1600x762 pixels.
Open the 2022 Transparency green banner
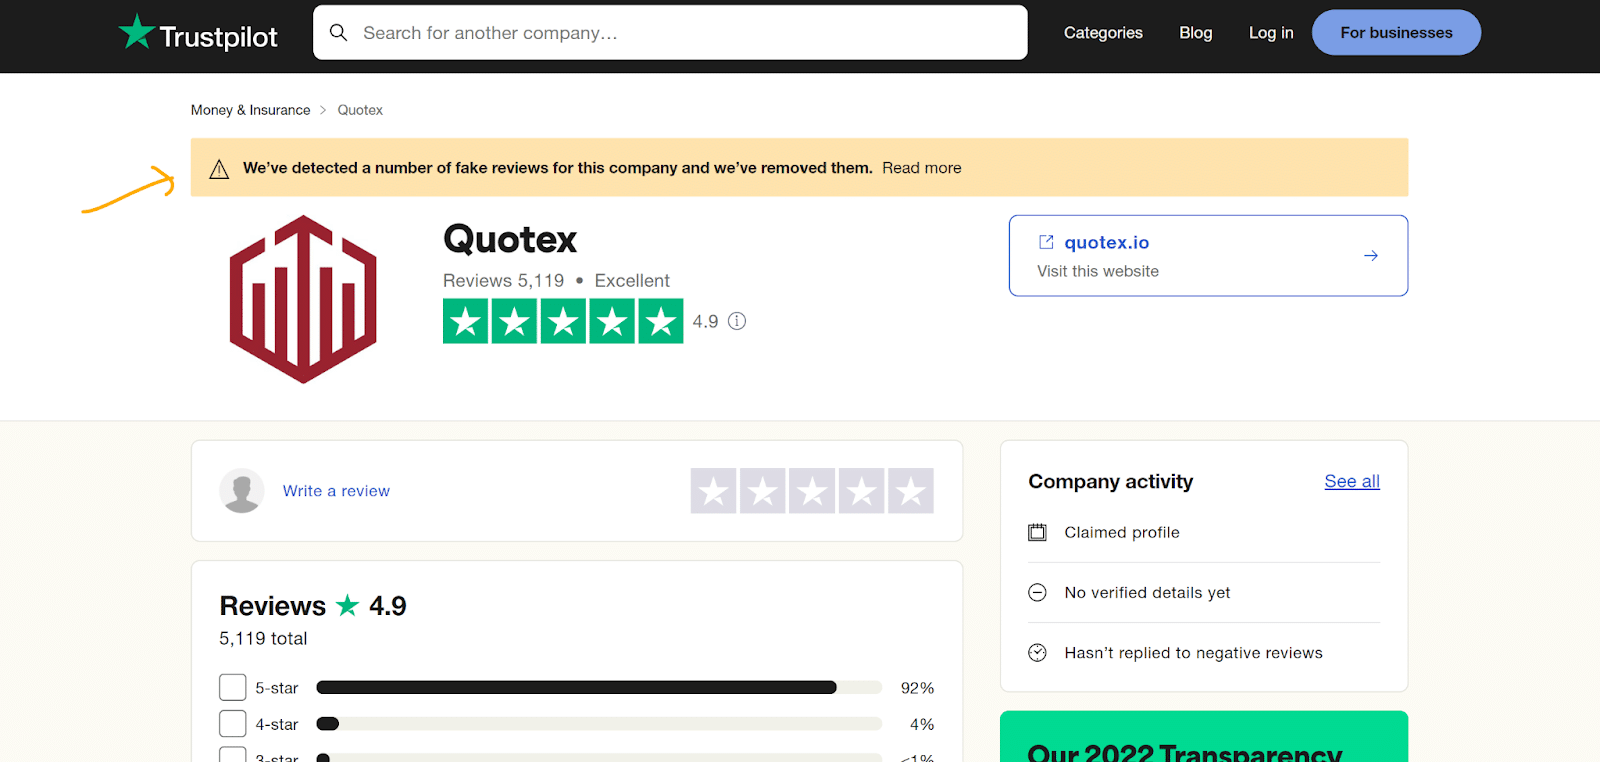pyautogui.click(x=1204, y=737)
